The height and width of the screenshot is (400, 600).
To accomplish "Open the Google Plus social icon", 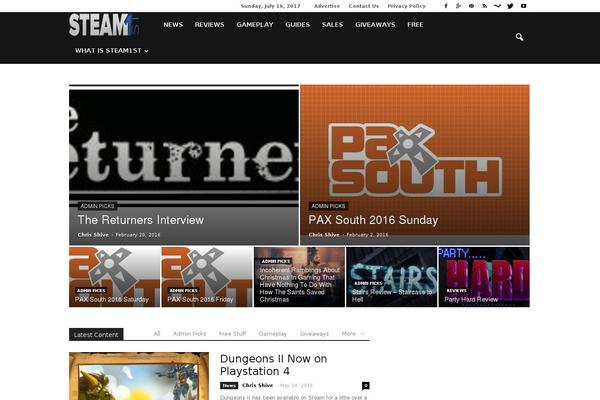I will [458, 6].
